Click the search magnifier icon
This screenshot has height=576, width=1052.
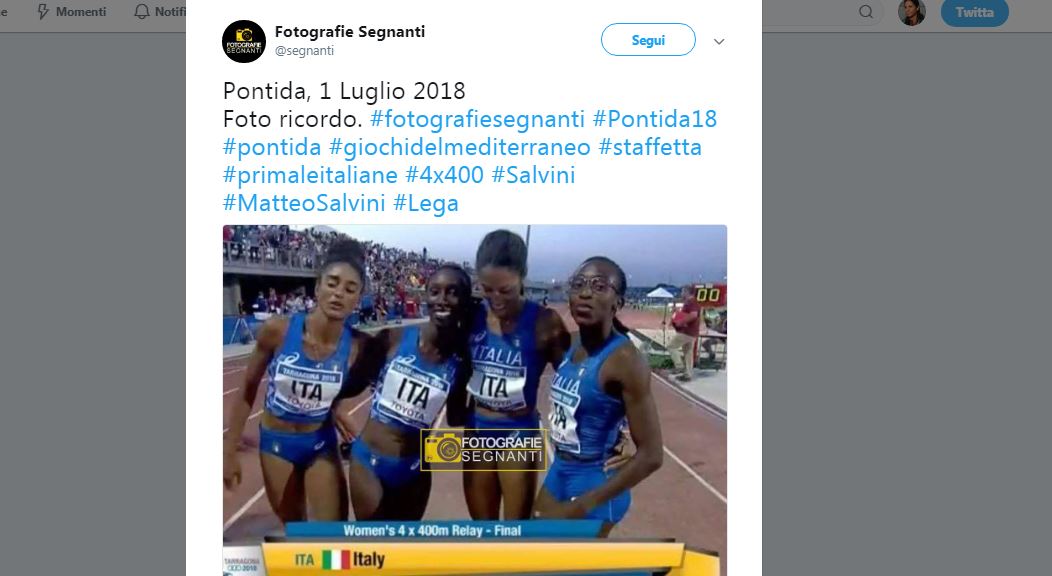pyautogui.click(x=866, y=12)
